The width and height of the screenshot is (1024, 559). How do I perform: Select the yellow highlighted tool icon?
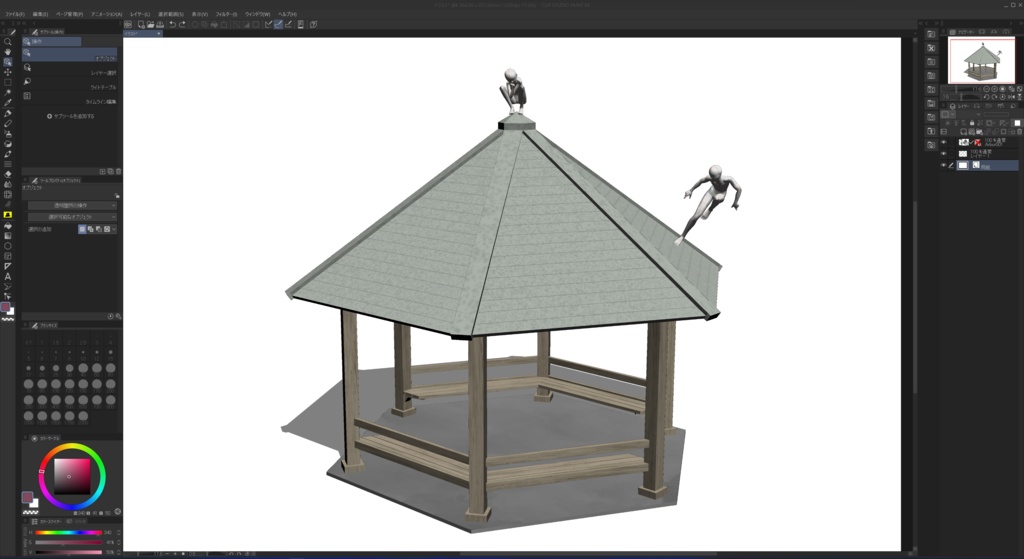point(8,215)
